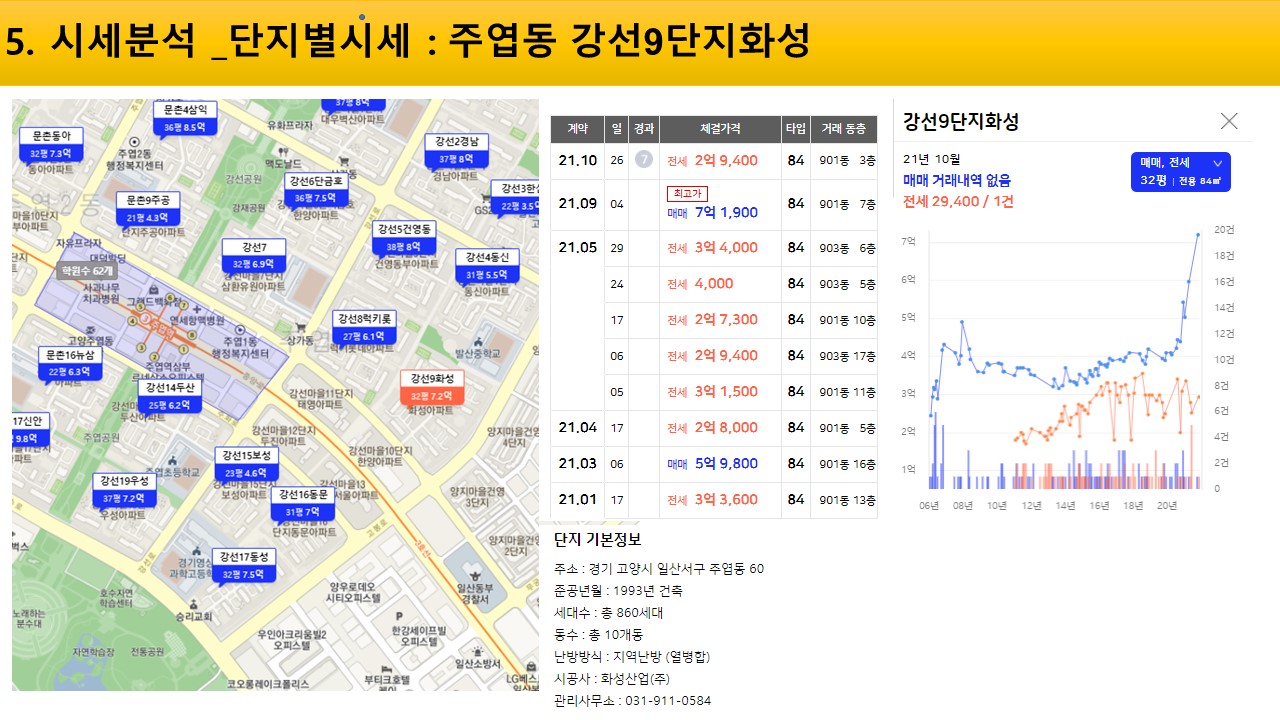
Task: Click the 단지 기본정보 heading
Action: tap(598, 540)
